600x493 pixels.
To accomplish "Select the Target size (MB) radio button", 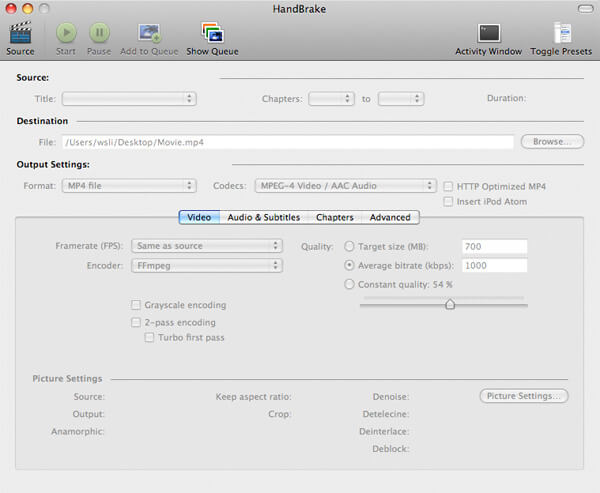I will (x=349, y=246).
